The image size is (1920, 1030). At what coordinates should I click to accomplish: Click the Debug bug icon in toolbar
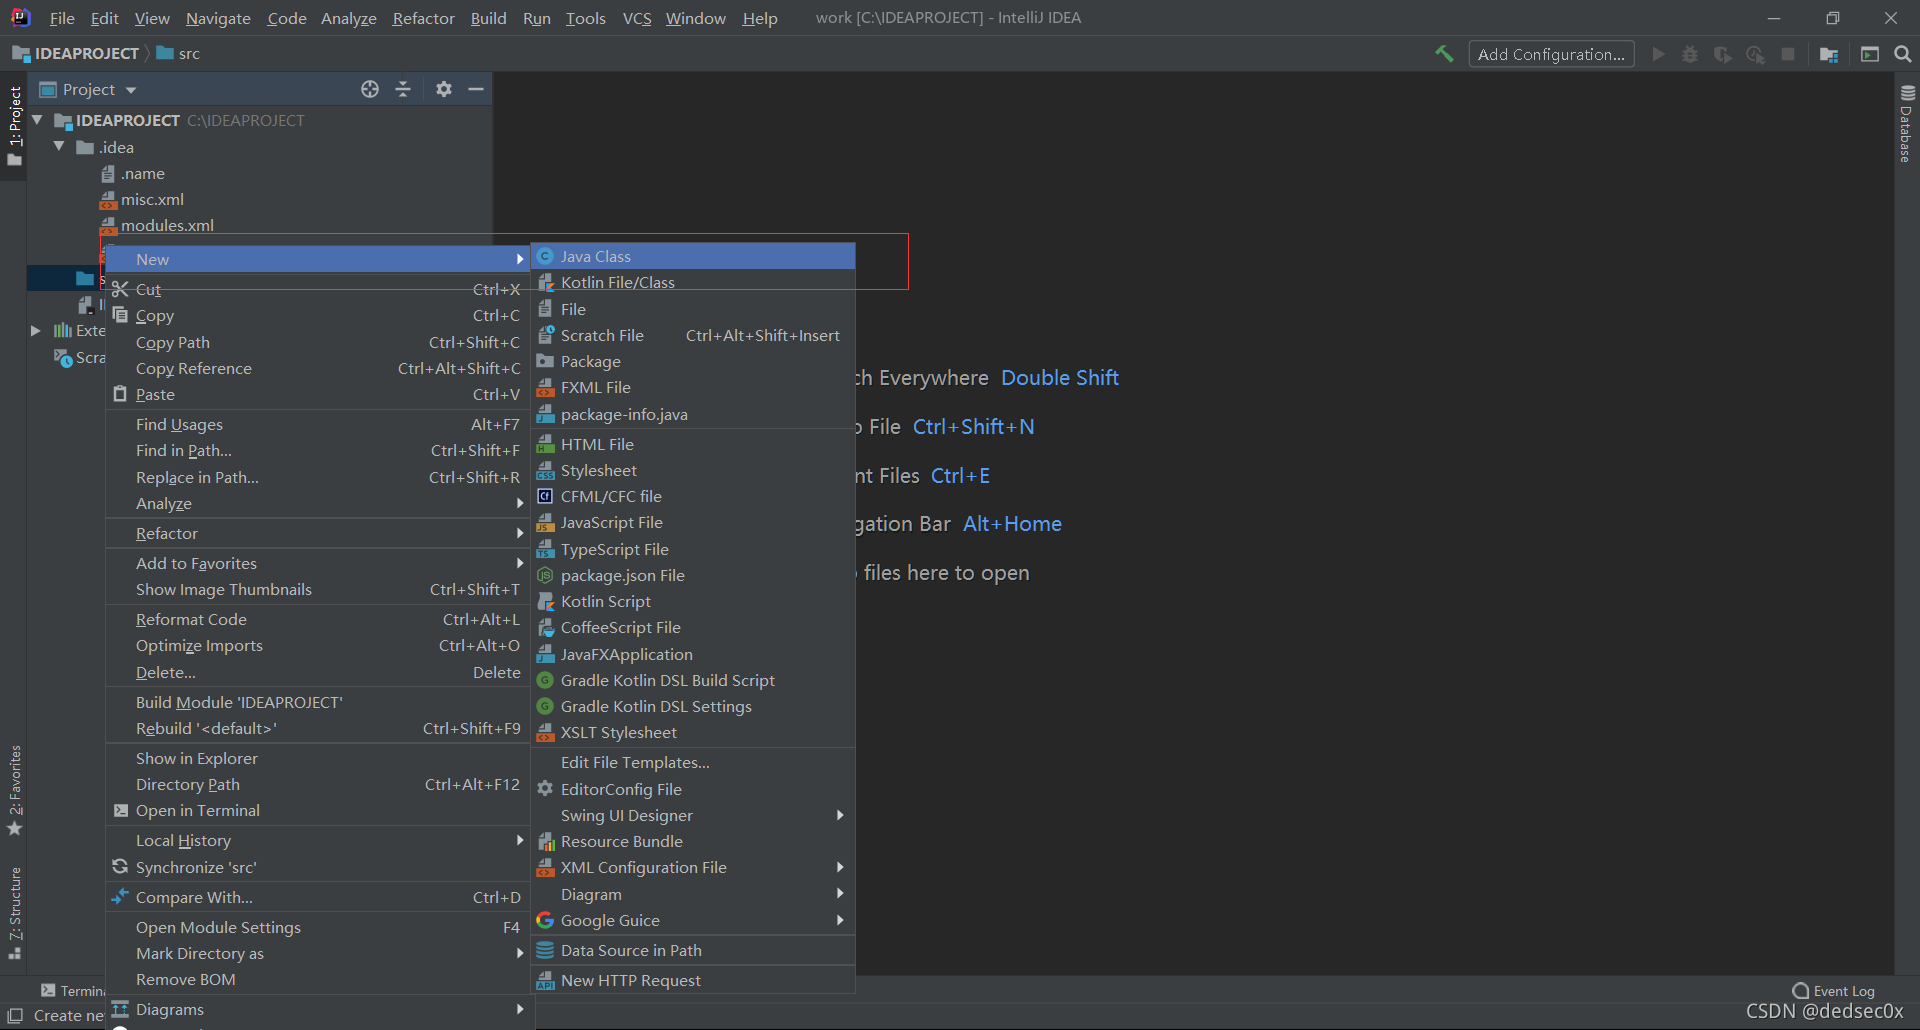coord(1690,54)
